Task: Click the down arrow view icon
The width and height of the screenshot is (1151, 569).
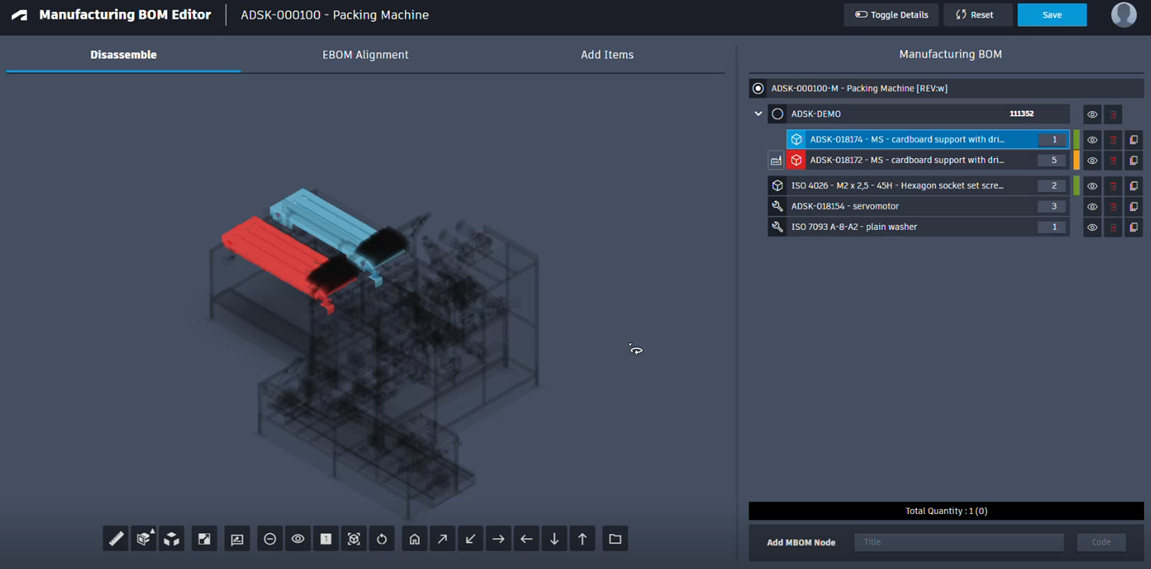Action: 554,539
